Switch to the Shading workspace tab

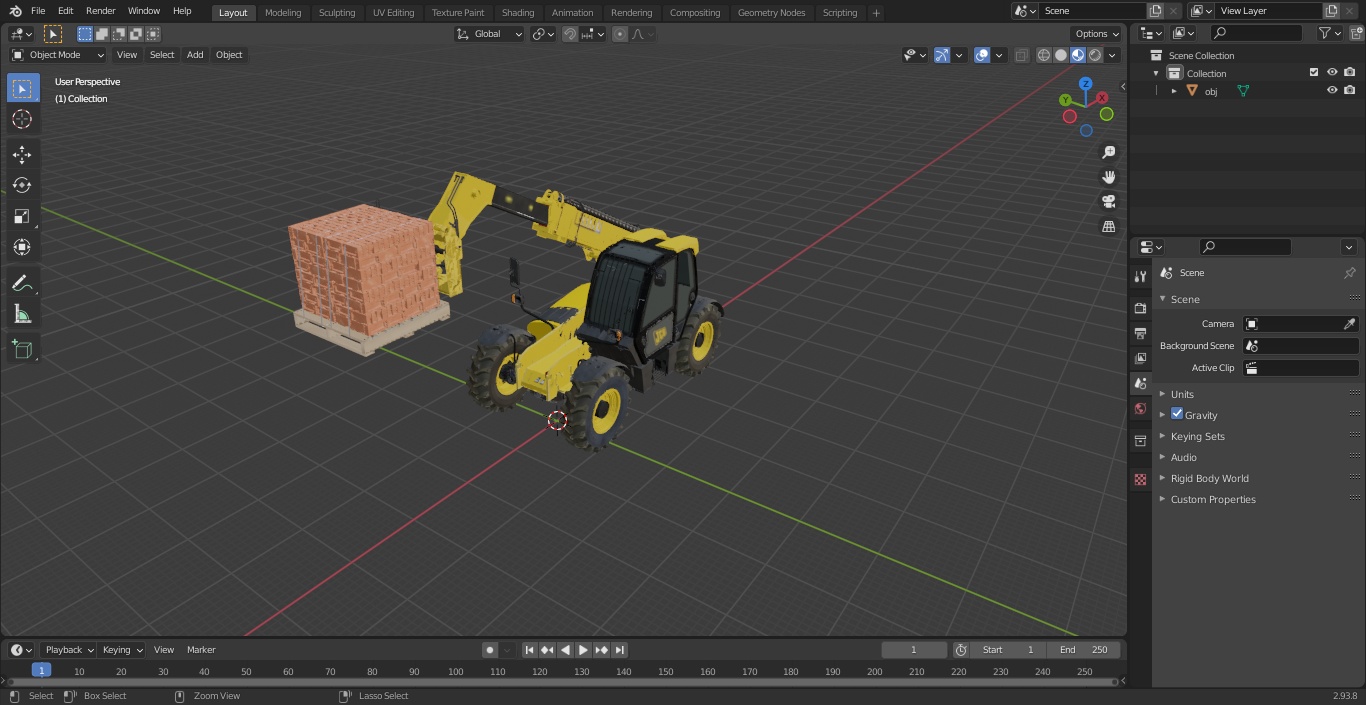pos(518,12)
